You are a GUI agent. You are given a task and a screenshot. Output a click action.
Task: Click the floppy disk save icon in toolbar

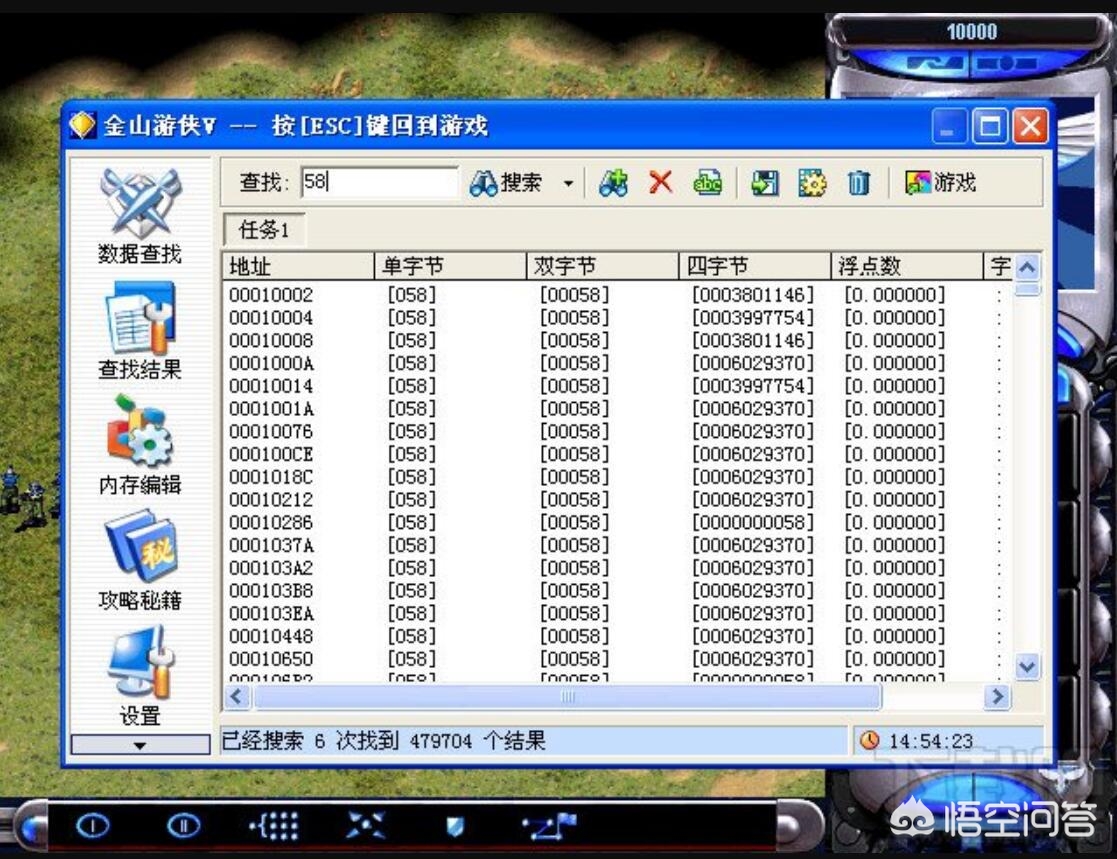pos(765,183)
